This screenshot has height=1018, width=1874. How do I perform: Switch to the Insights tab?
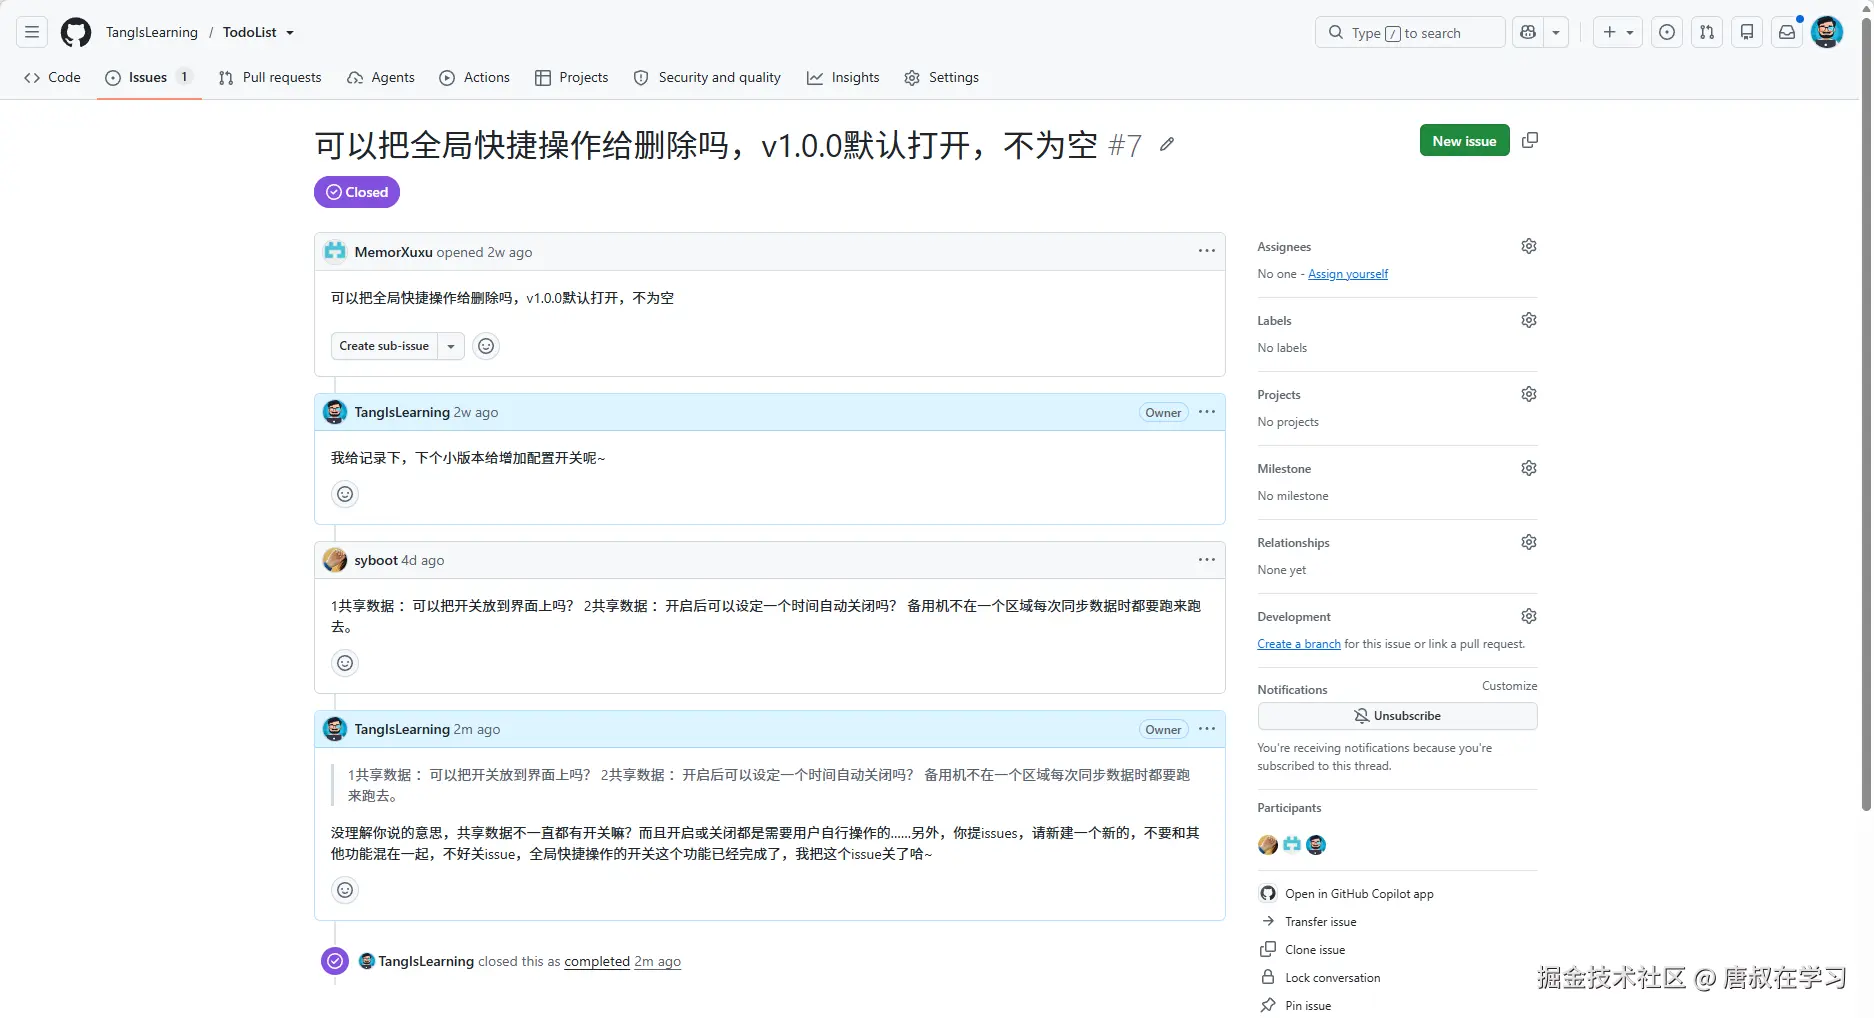(x=844, y=77)
